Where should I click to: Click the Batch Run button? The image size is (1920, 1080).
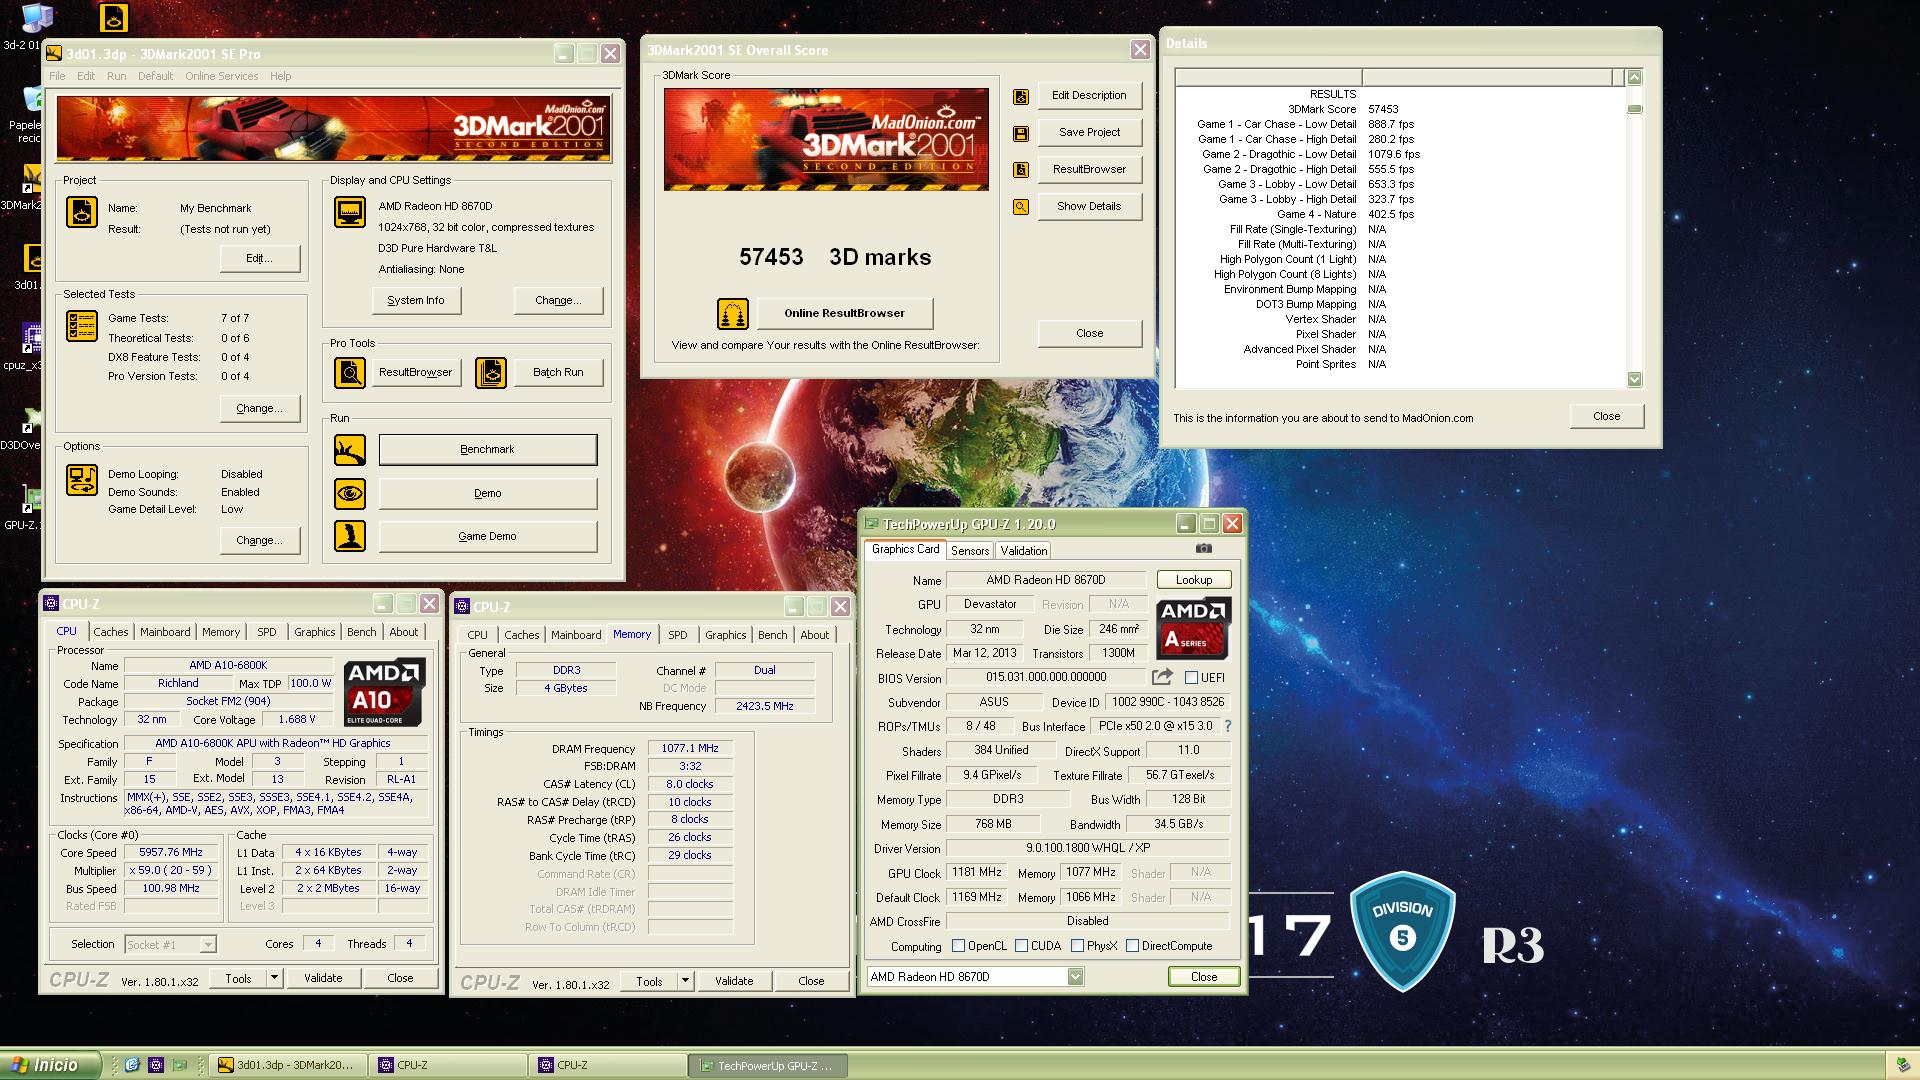[558, 373]
